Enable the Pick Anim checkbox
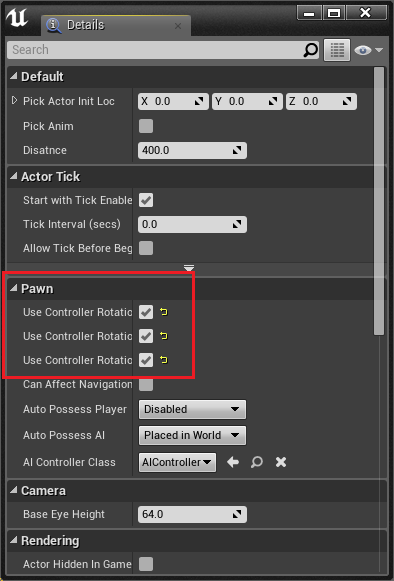 (x=146, y=126)
